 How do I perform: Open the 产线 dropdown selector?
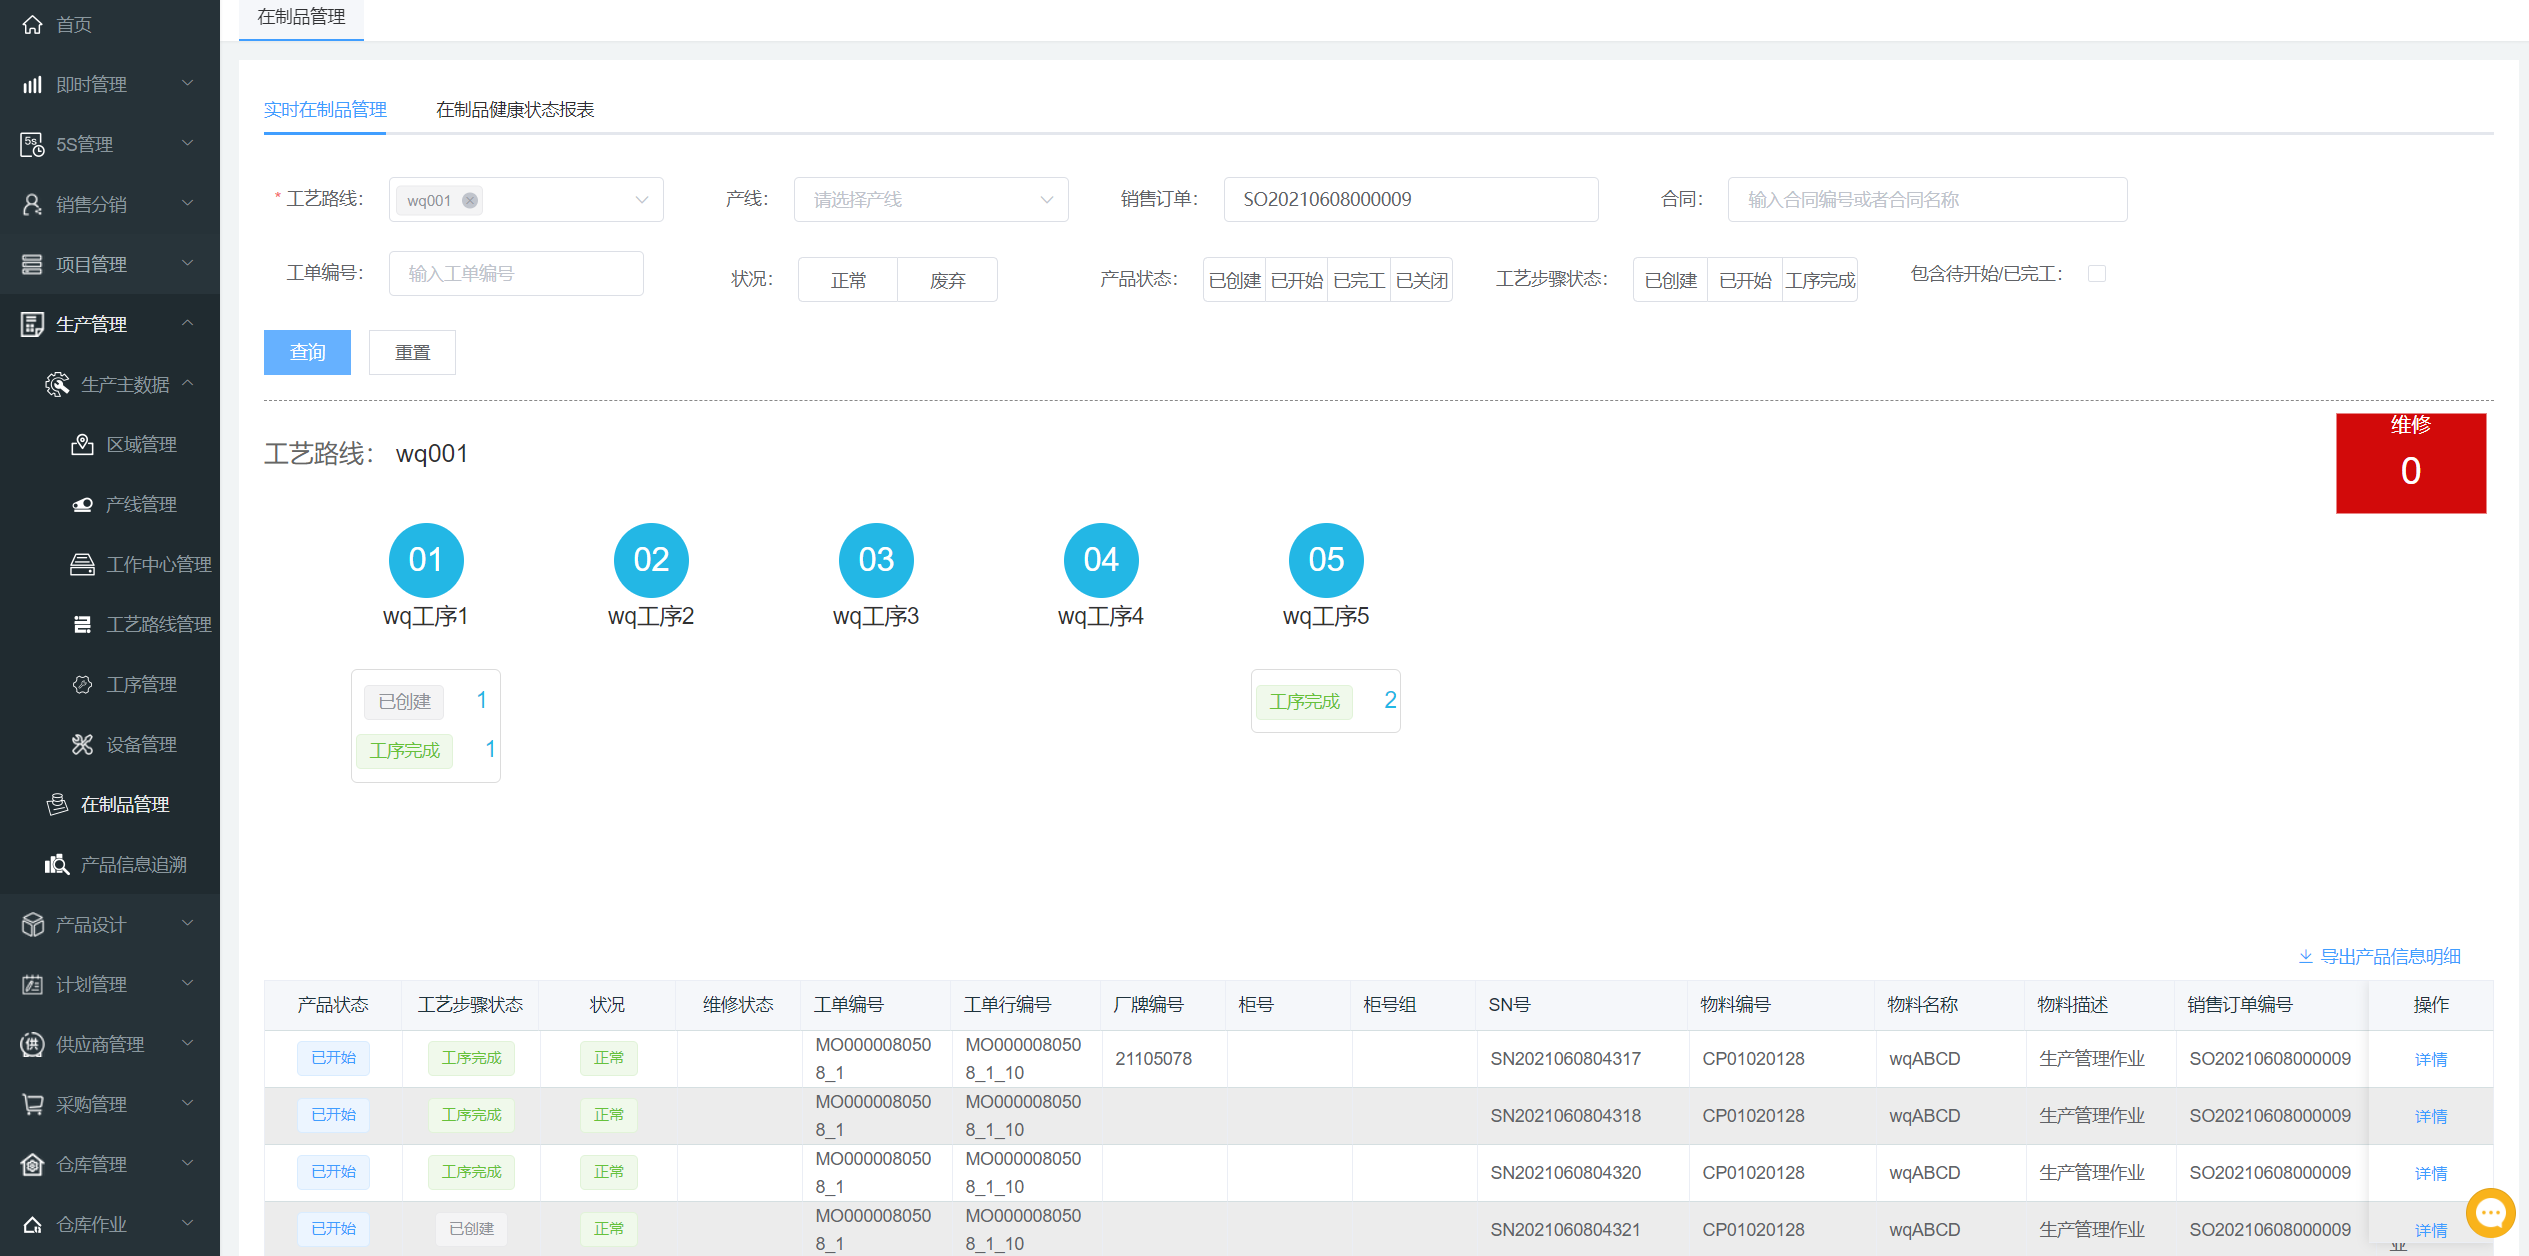tap(930, 200)
